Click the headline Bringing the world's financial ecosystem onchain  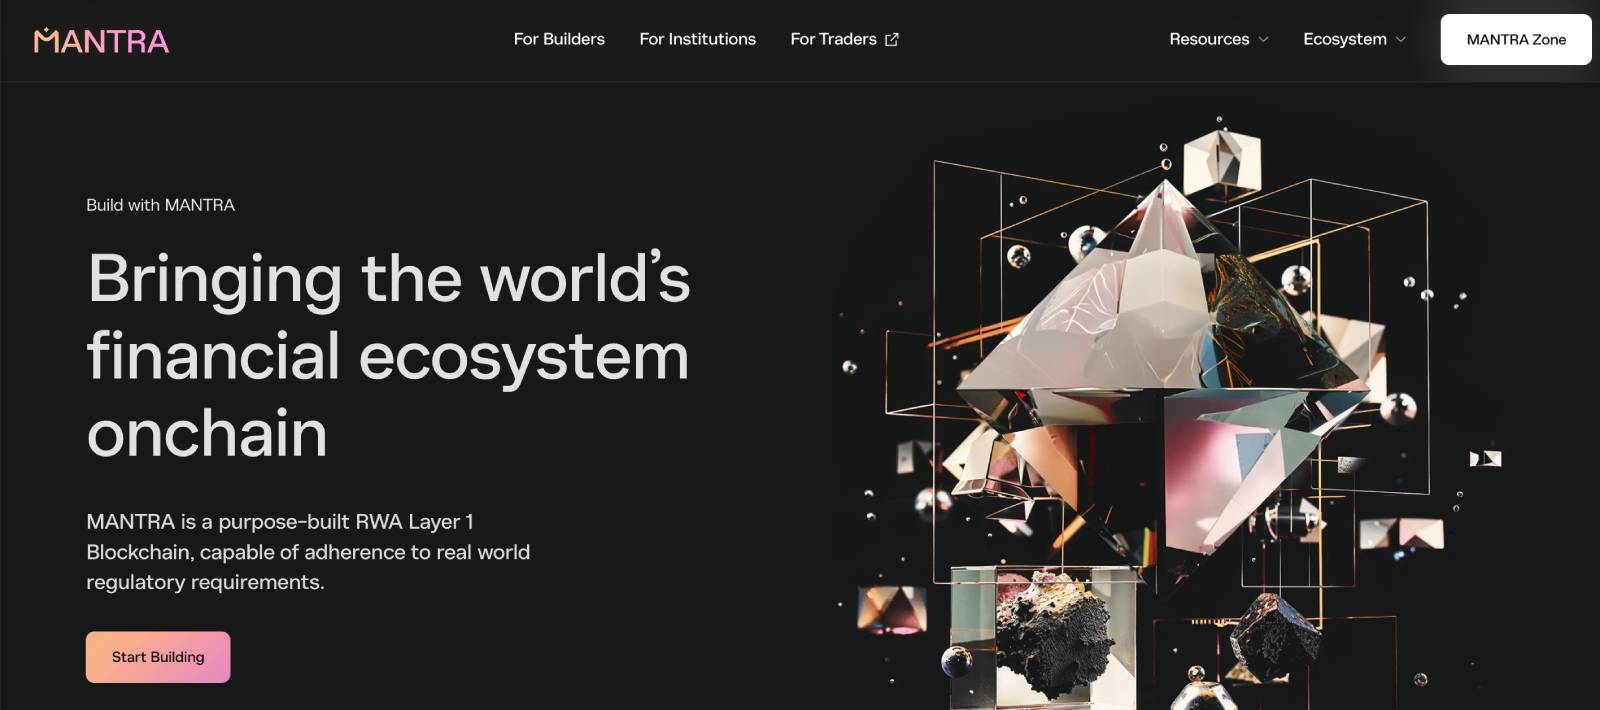(388, 355)
